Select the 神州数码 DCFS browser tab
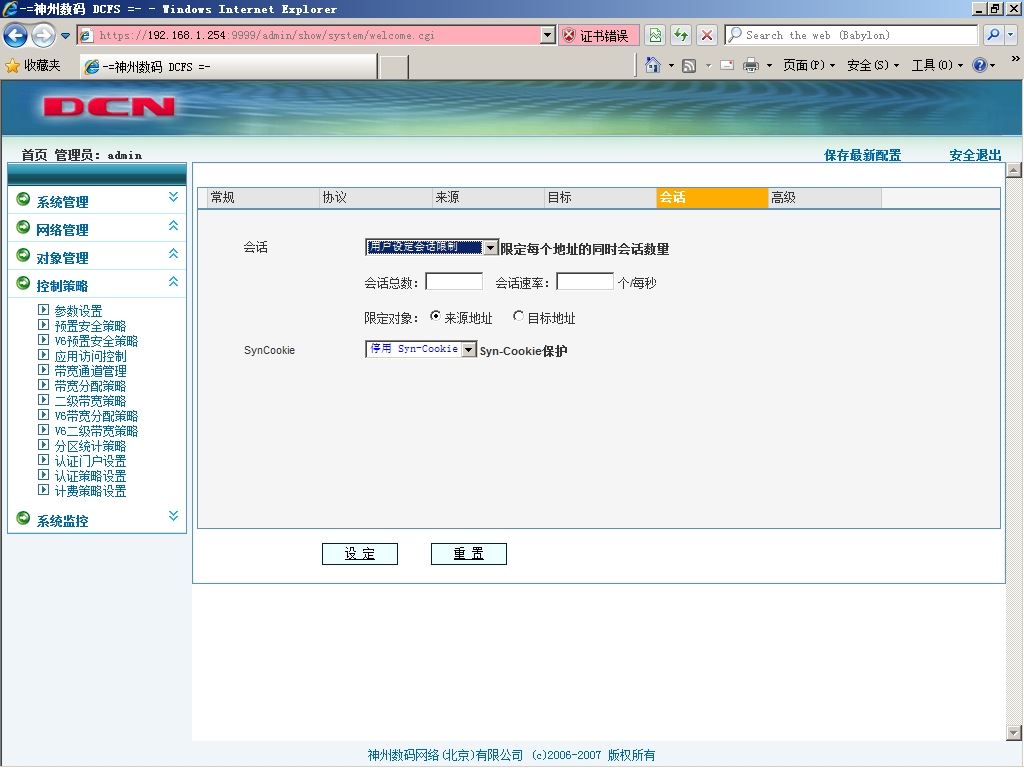Image resolution: width=1024 pixels, height=768 pixels. pyautogui.click(x=229, y=67)
